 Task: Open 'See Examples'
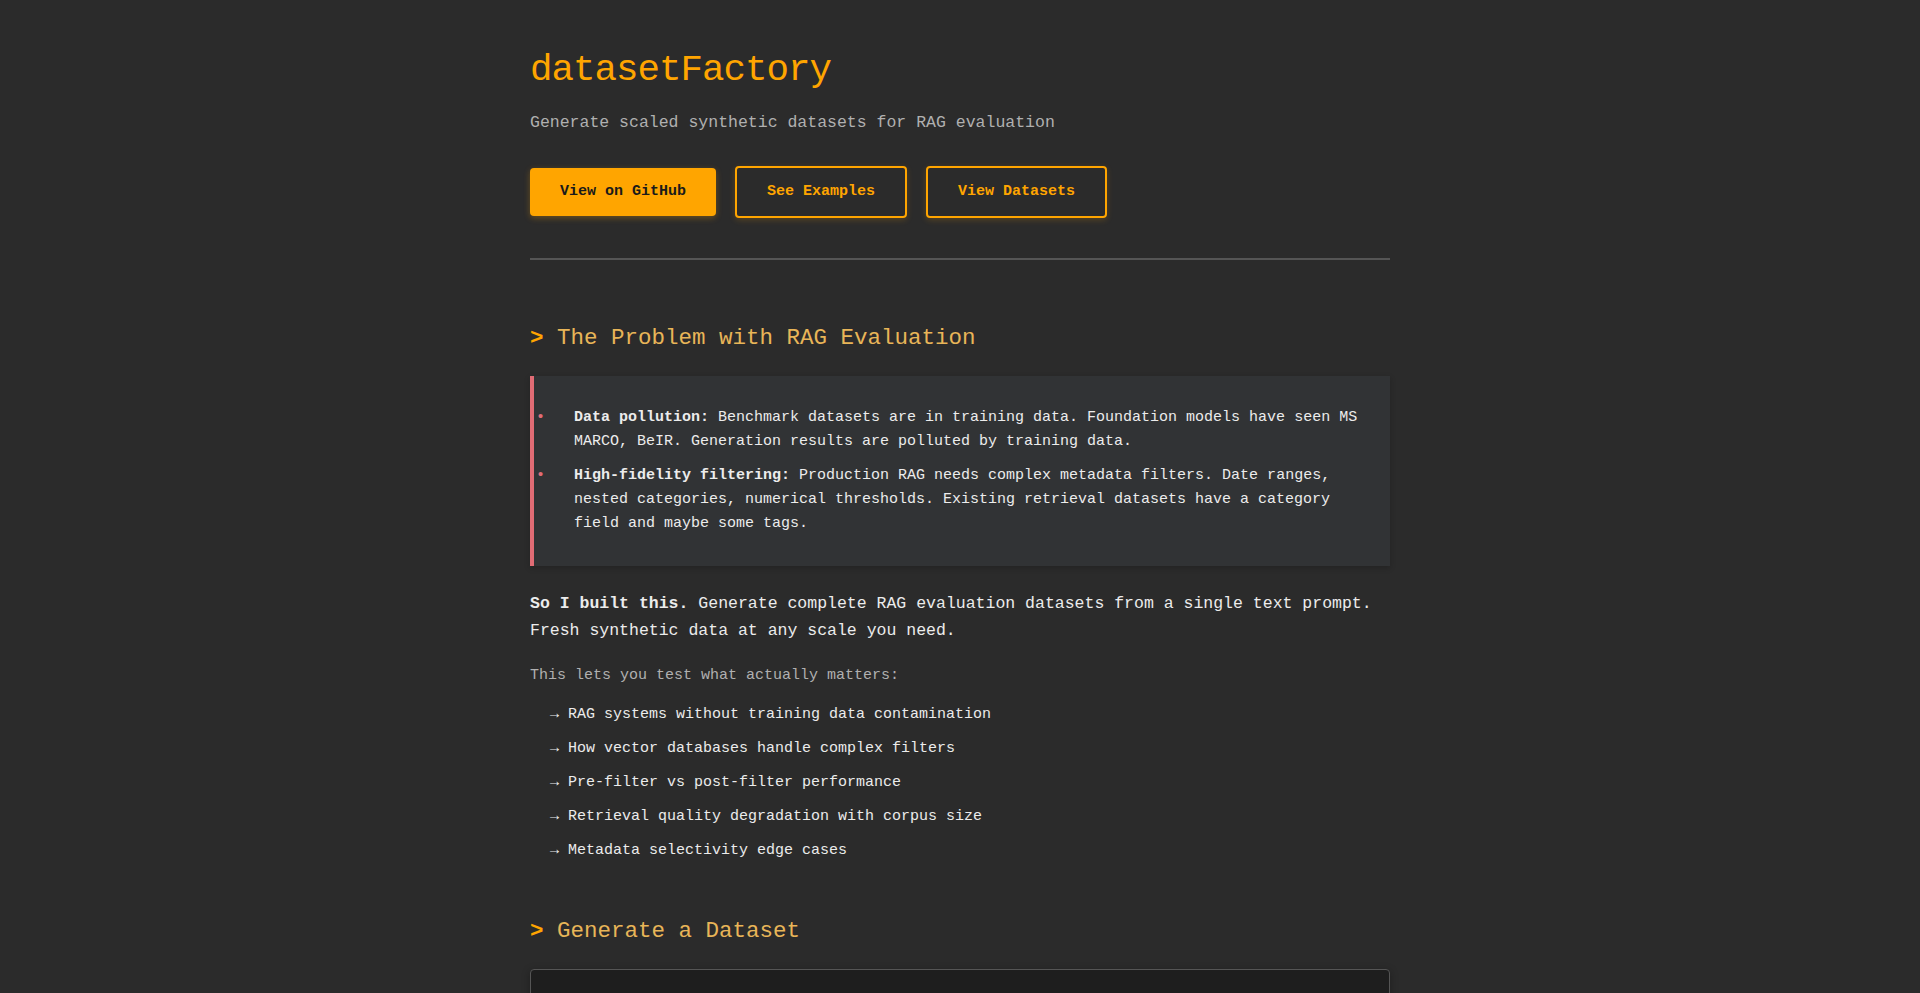tap(820, 191)
